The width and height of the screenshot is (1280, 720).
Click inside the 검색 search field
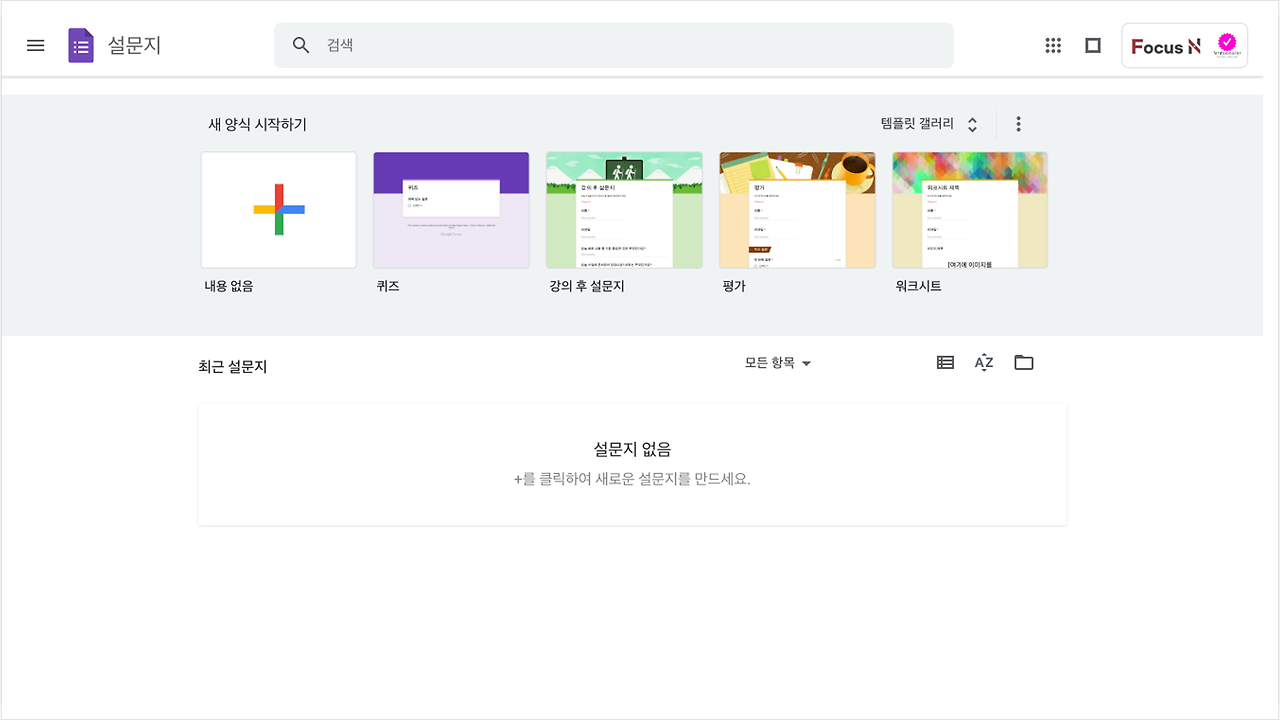(500, 44)
